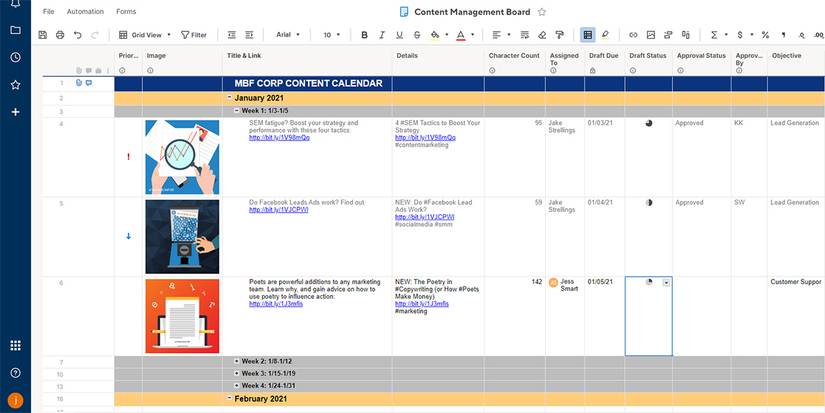
Task: Click the Outdent icon in the toolbar
Action: pos(232,35)
